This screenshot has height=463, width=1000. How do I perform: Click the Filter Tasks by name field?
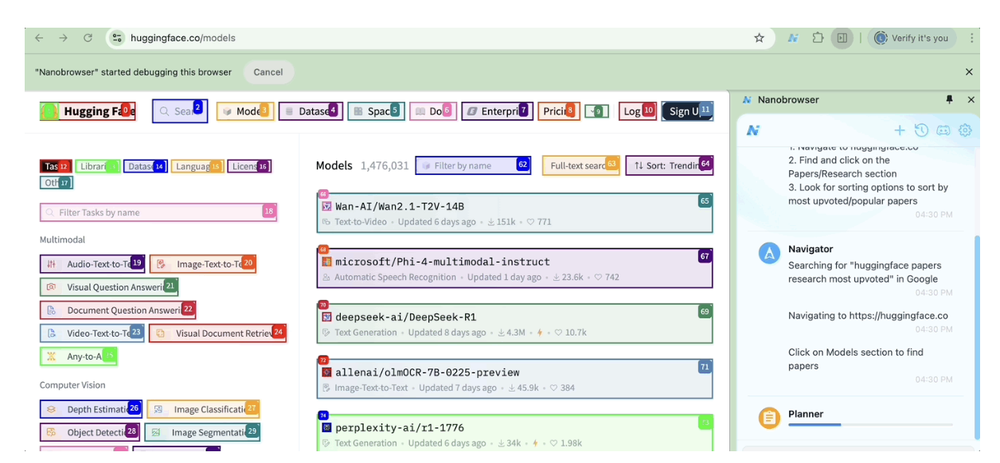tap(157, 212)
